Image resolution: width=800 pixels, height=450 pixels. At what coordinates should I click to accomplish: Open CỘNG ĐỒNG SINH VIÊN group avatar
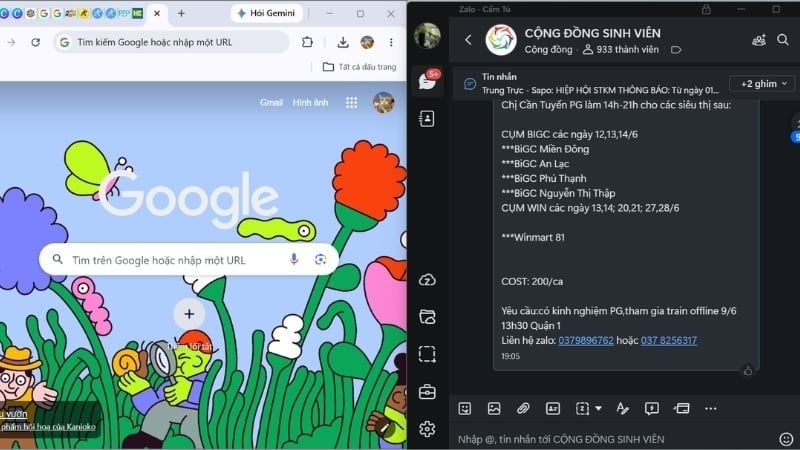[501, 40]
